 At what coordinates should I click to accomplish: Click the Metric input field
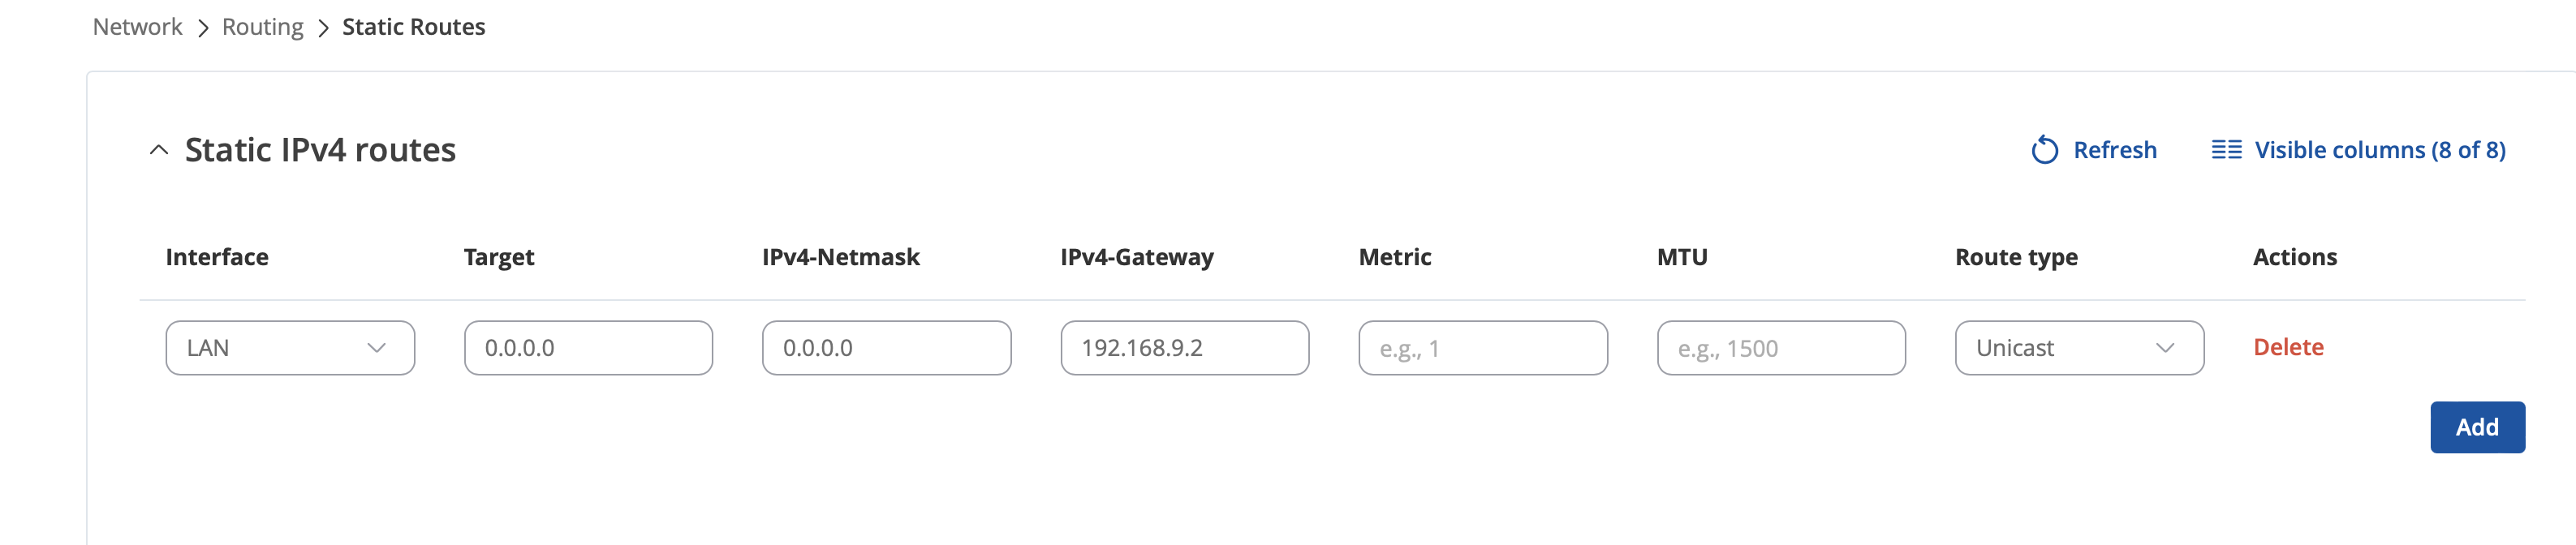[1483, 348]
